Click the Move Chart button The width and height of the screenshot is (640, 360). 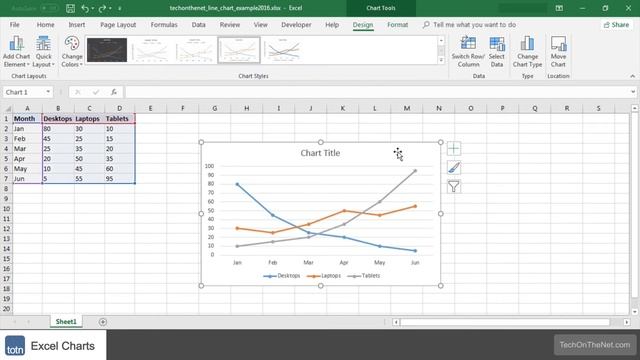pyautogui.click(x=558, y=52)
